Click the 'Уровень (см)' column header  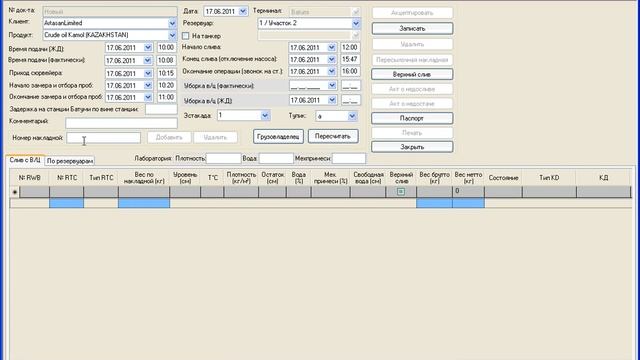pyautogui.click(x=185, y=178)
